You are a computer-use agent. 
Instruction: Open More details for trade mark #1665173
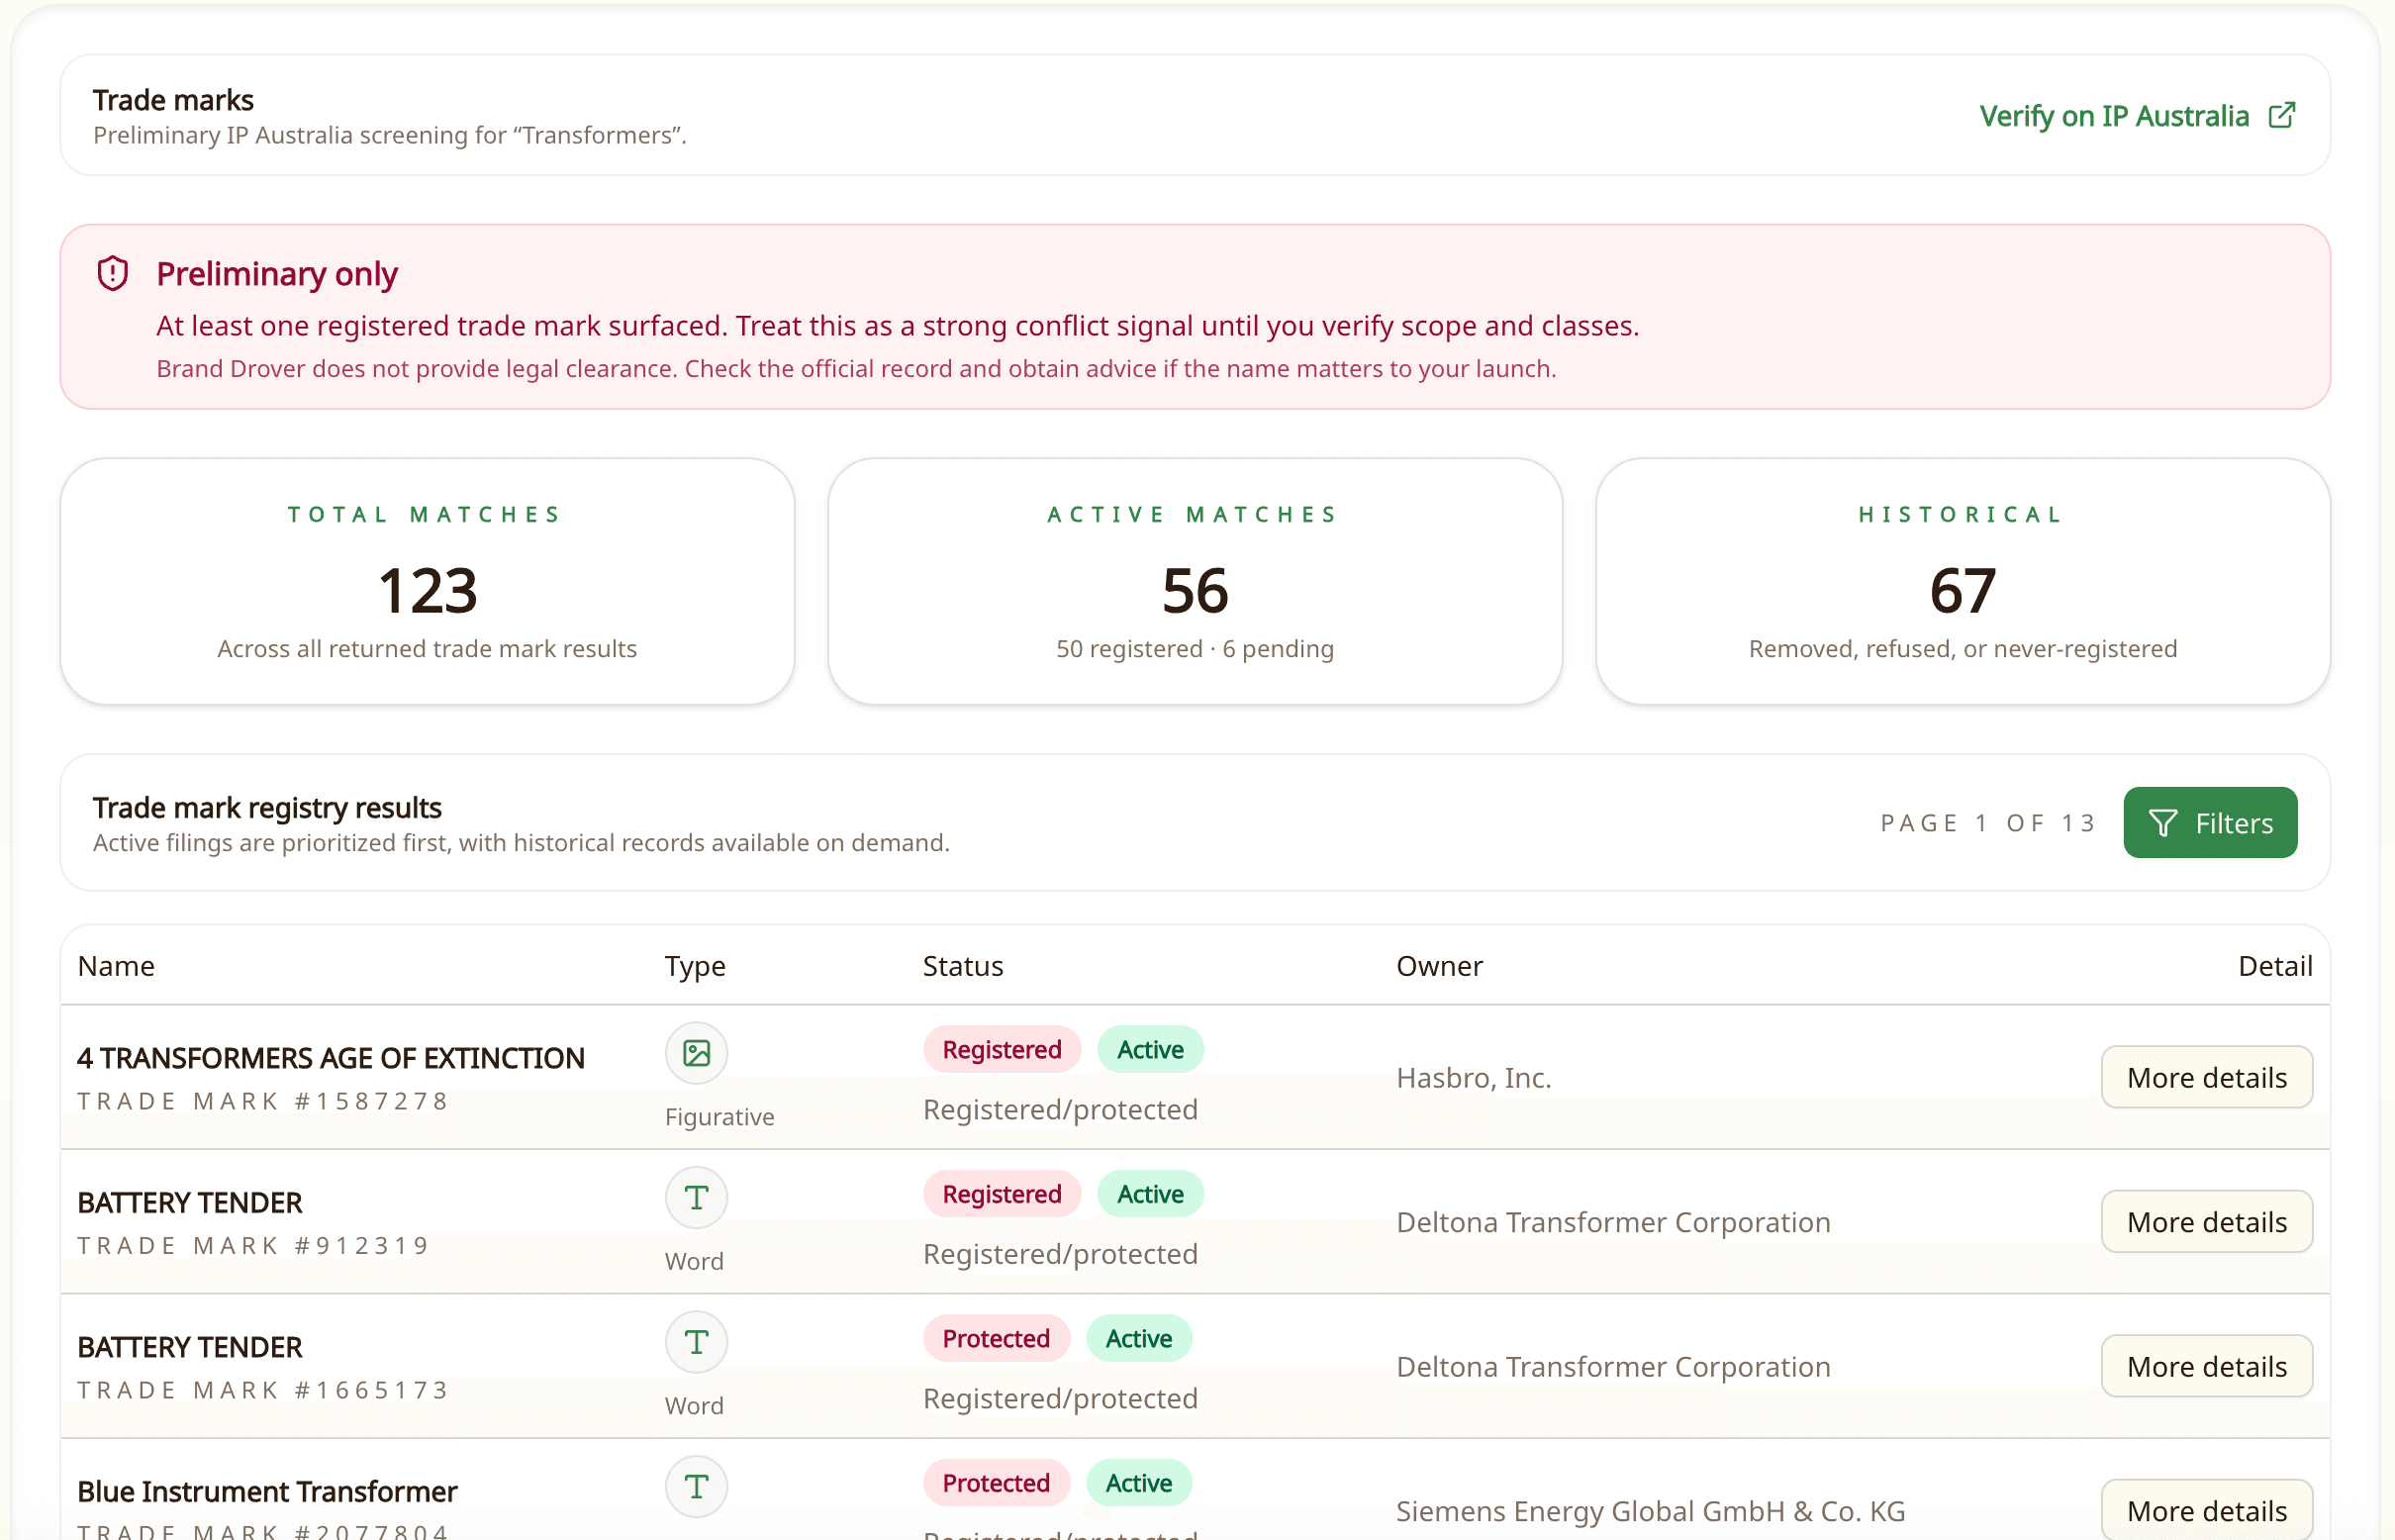[x=2206, y=1366]
